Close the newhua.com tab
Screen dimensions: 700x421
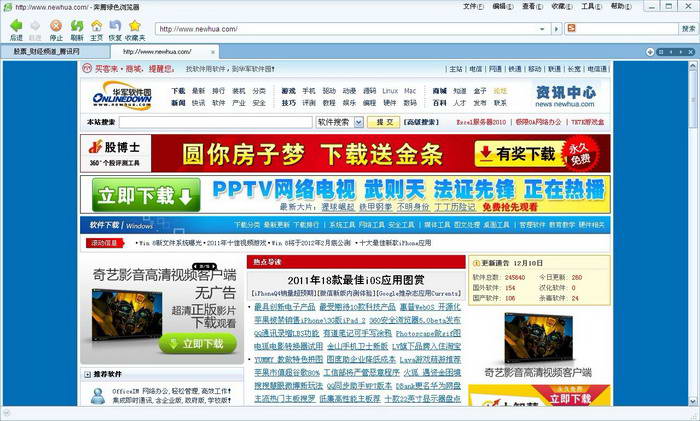pos(213,52)
